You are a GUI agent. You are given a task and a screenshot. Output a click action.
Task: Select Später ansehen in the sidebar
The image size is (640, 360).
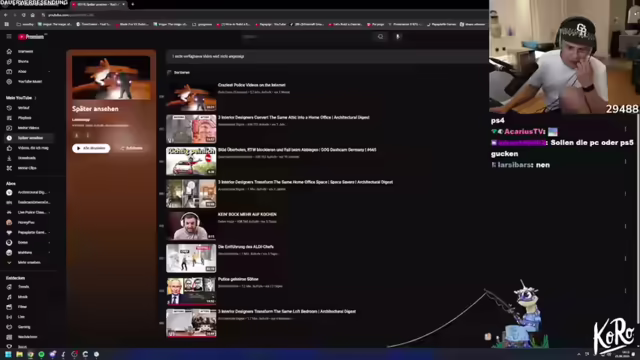pos(30,138)
